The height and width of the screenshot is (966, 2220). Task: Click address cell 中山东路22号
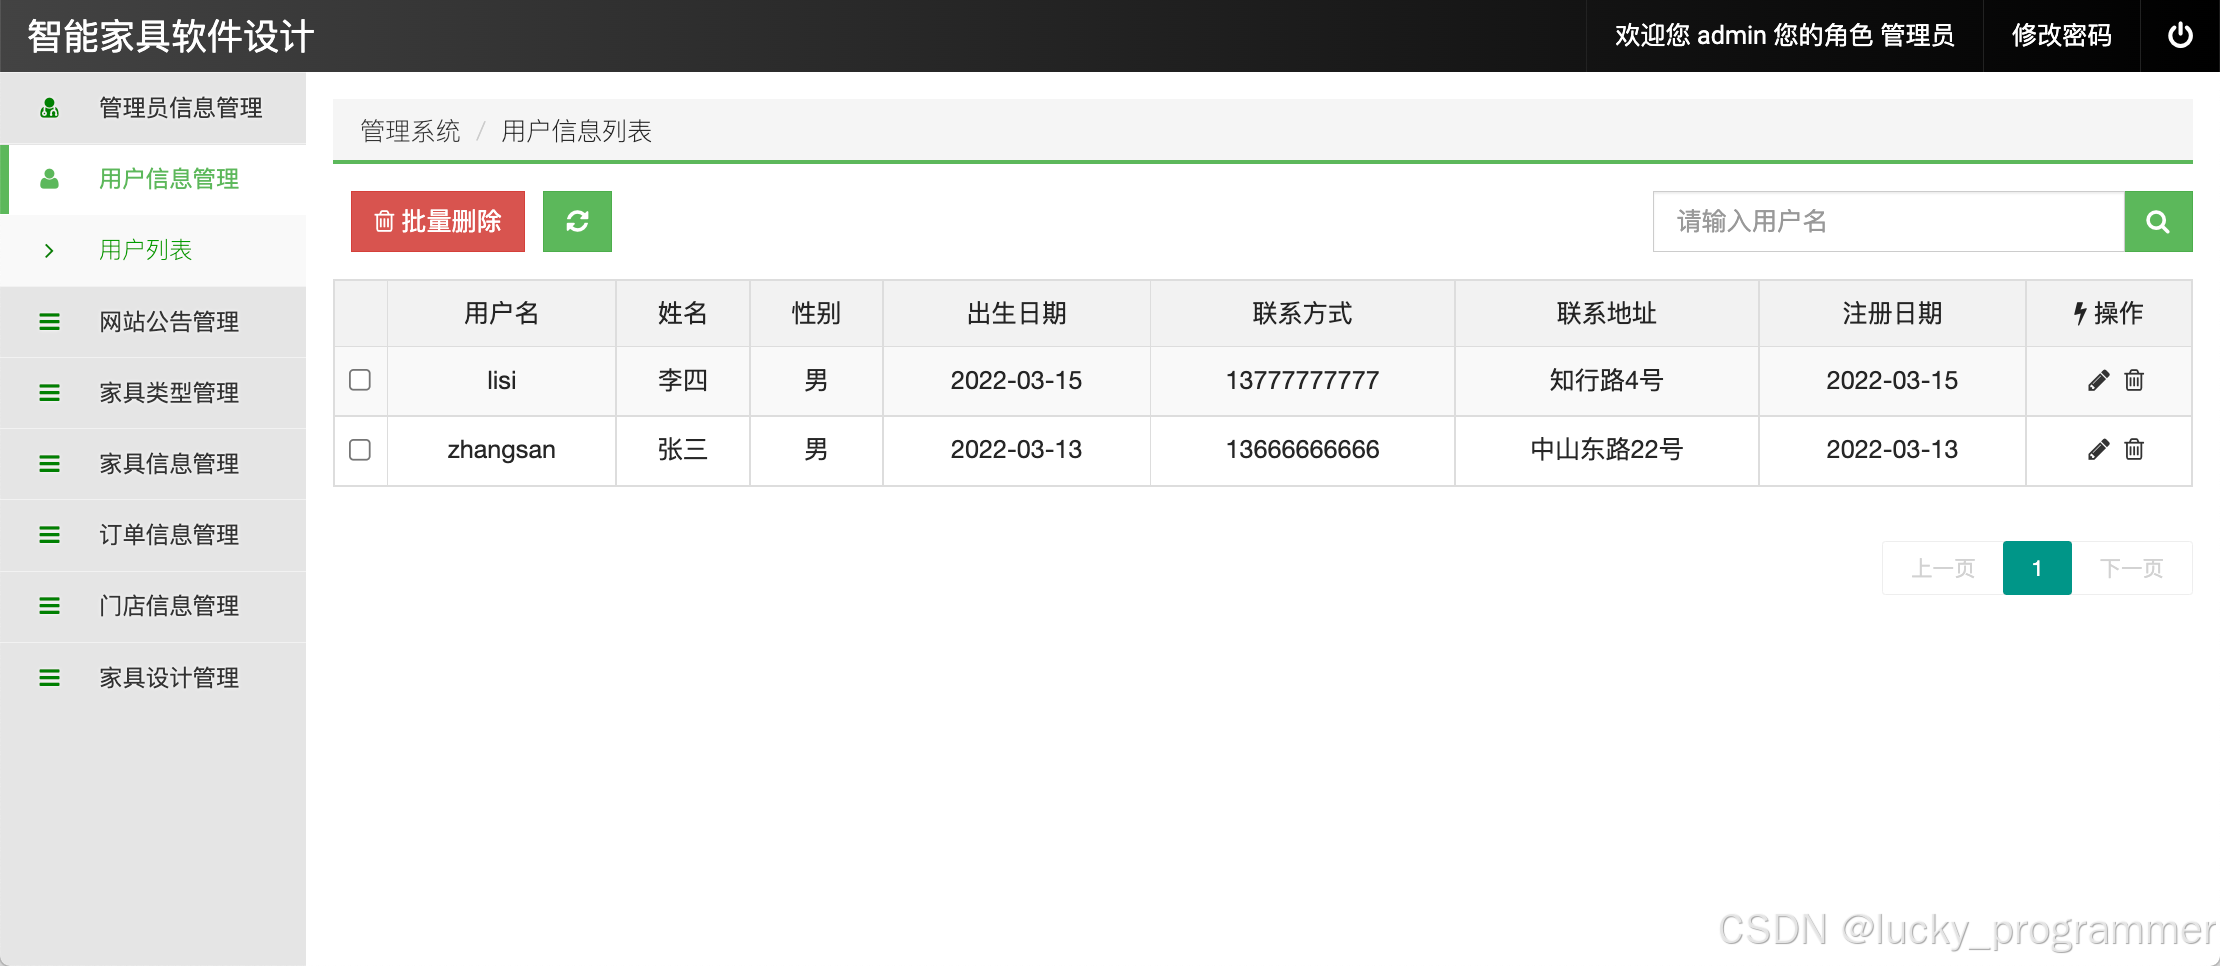point(1606,449)
